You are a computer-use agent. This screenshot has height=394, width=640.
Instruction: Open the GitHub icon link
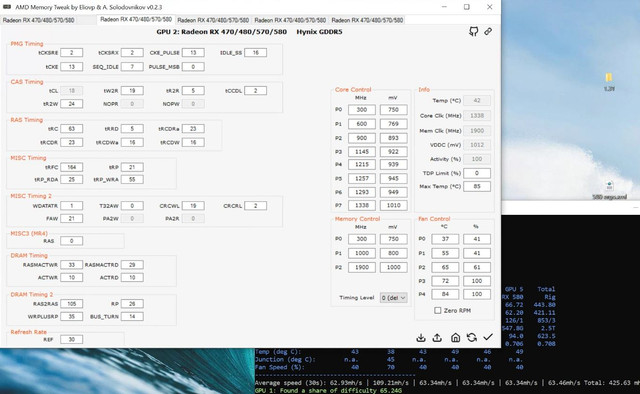(473, 31)
